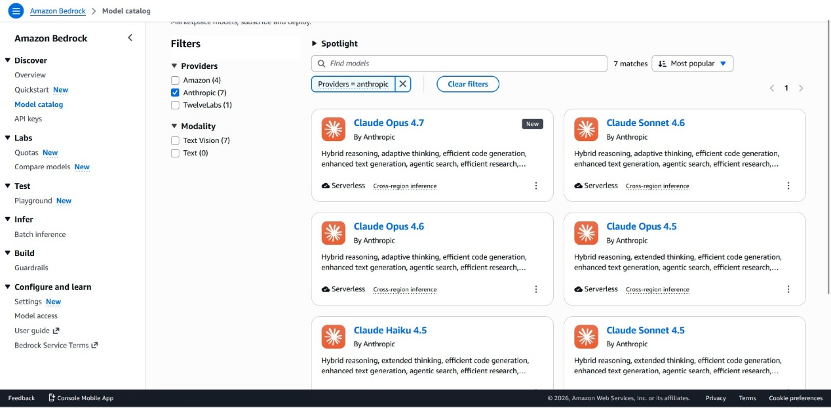Collapse the Configure and learn section
Image resolution: width=831 pixels, height=408 pixels.
click(x=7, y=287)
